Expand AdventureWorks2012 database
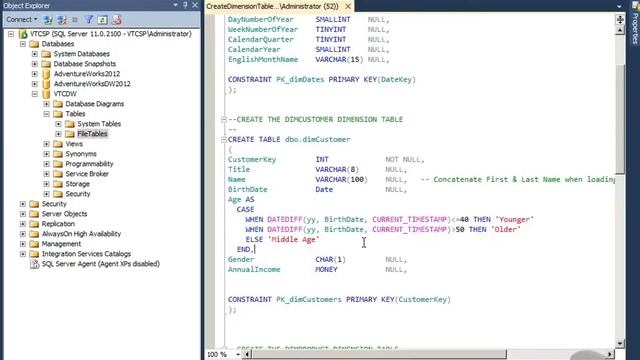The height and width of the screenshot is (360, 640). [35, 74]
